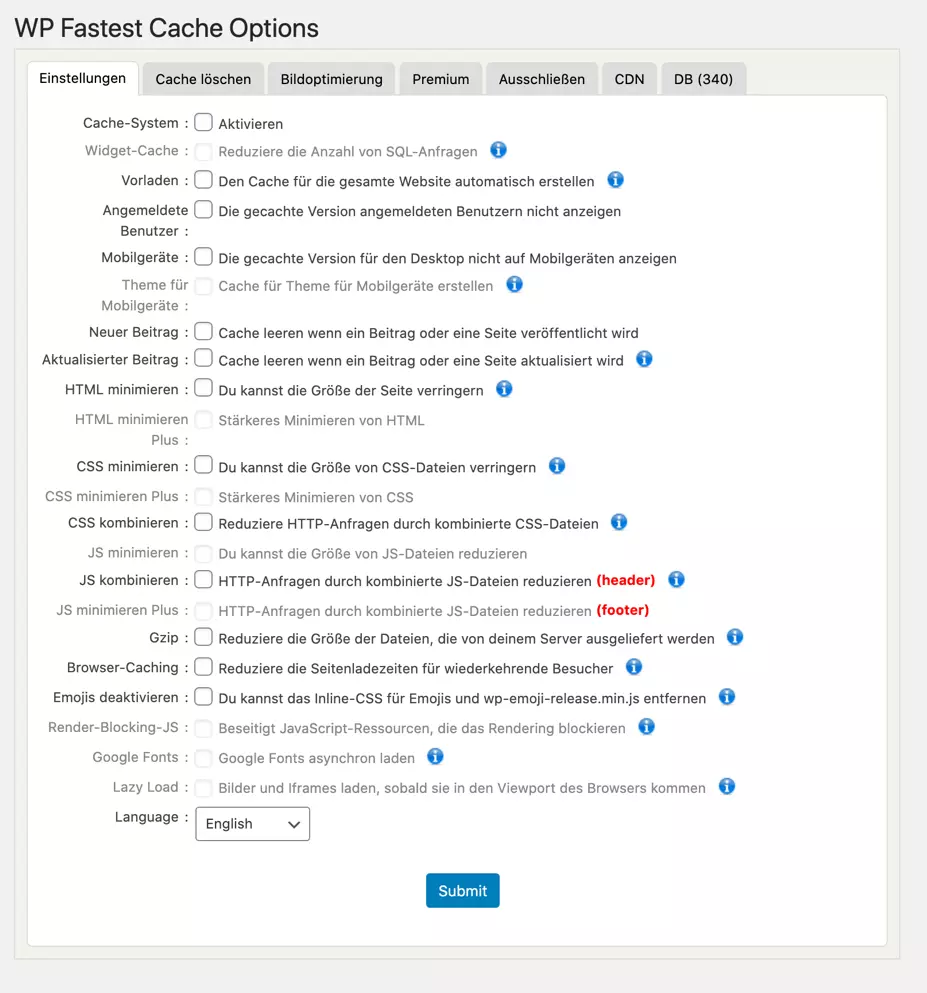This screenshot has width=927, height=993.
Task: Check the Browser-Caching checkbox
Action: (x=203, y=667)
